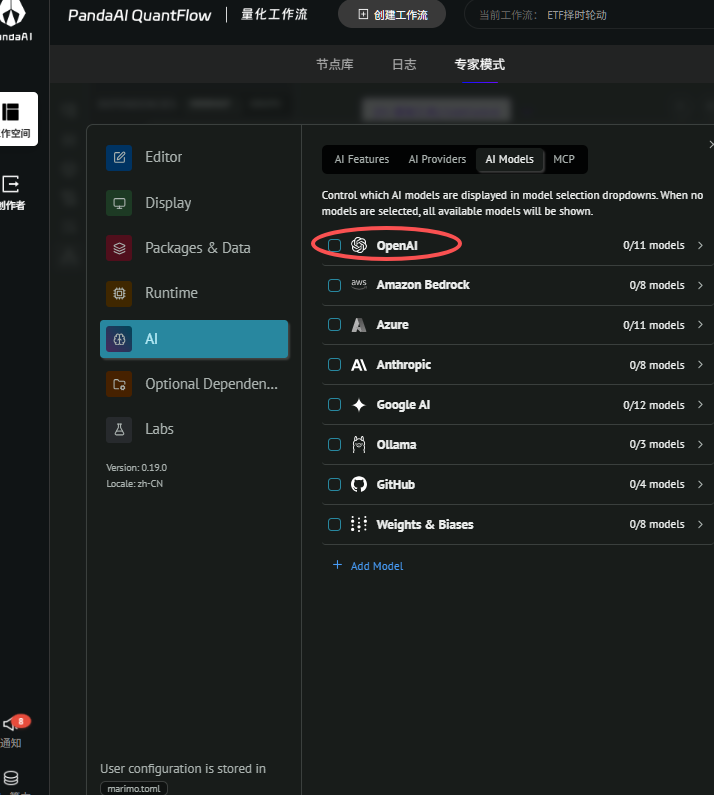
Task: Click the current workflow field ETF择时轮动
Action: (x=588, y=15)
